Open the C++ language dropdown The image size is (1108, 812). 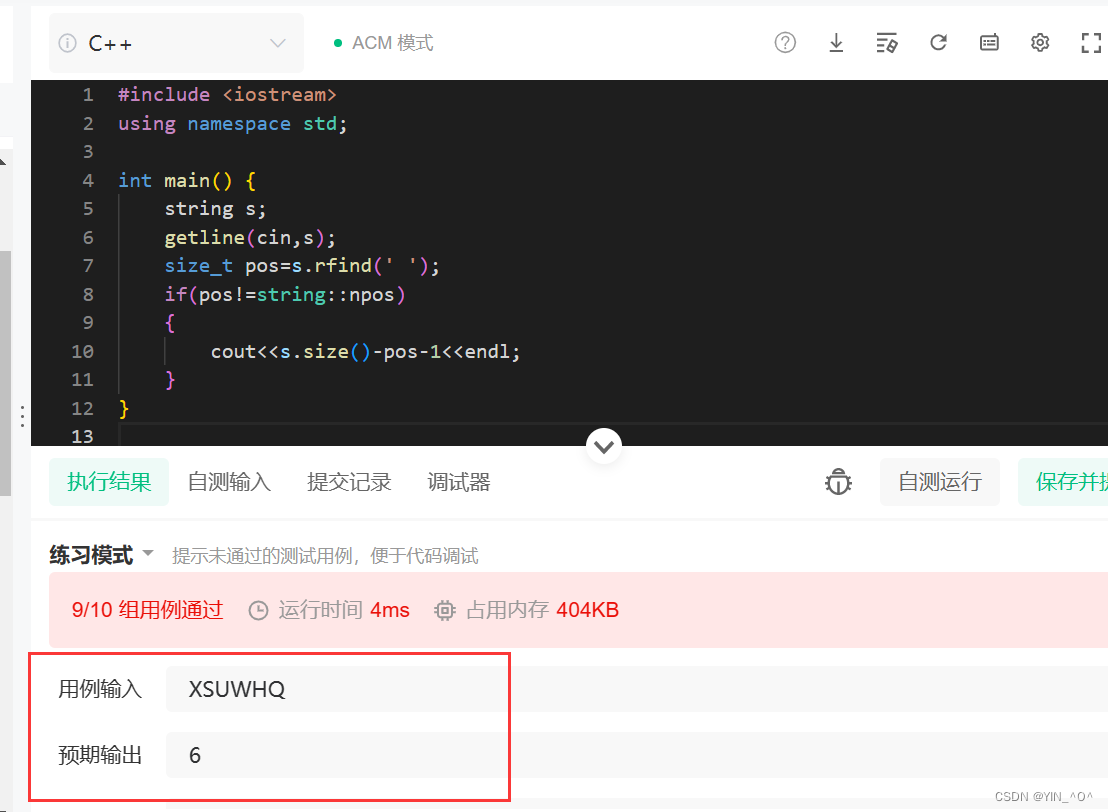click(x=176, y=43)
